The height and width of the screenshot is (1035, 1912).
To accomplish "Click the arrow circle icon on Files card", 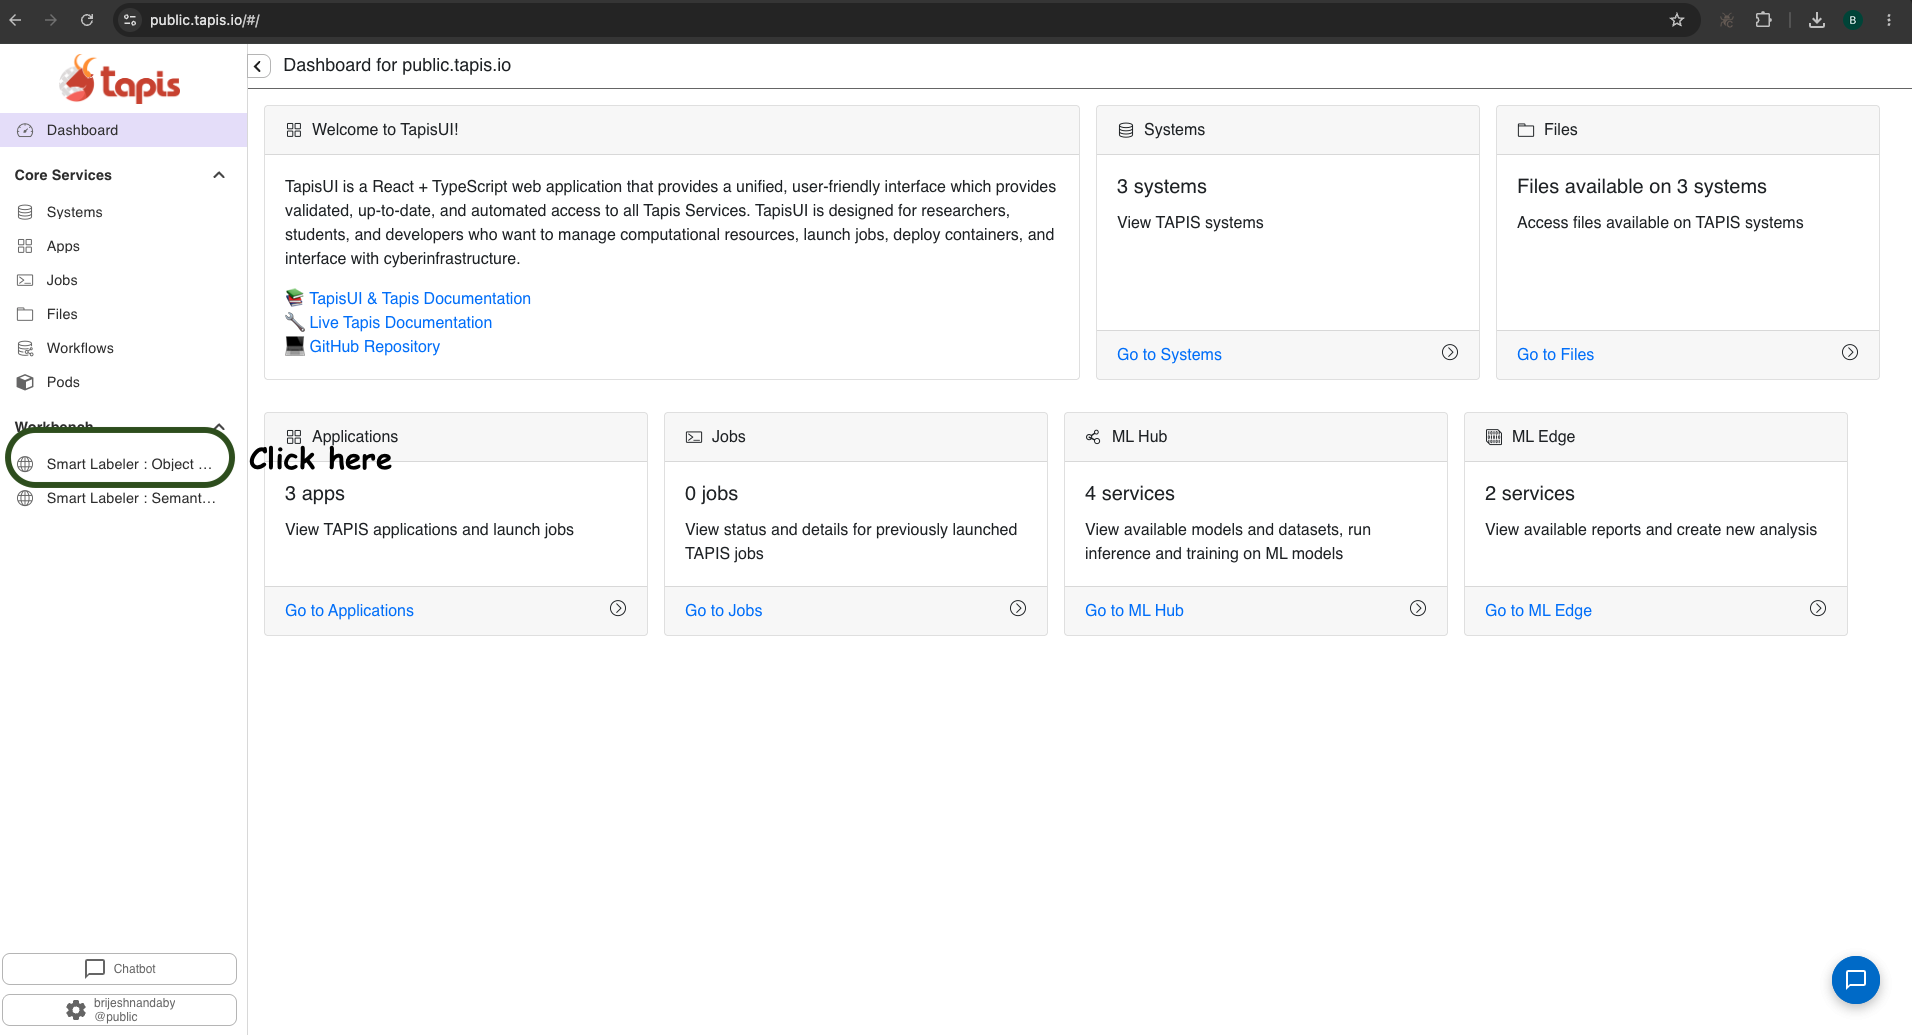I will [1850, 352].
